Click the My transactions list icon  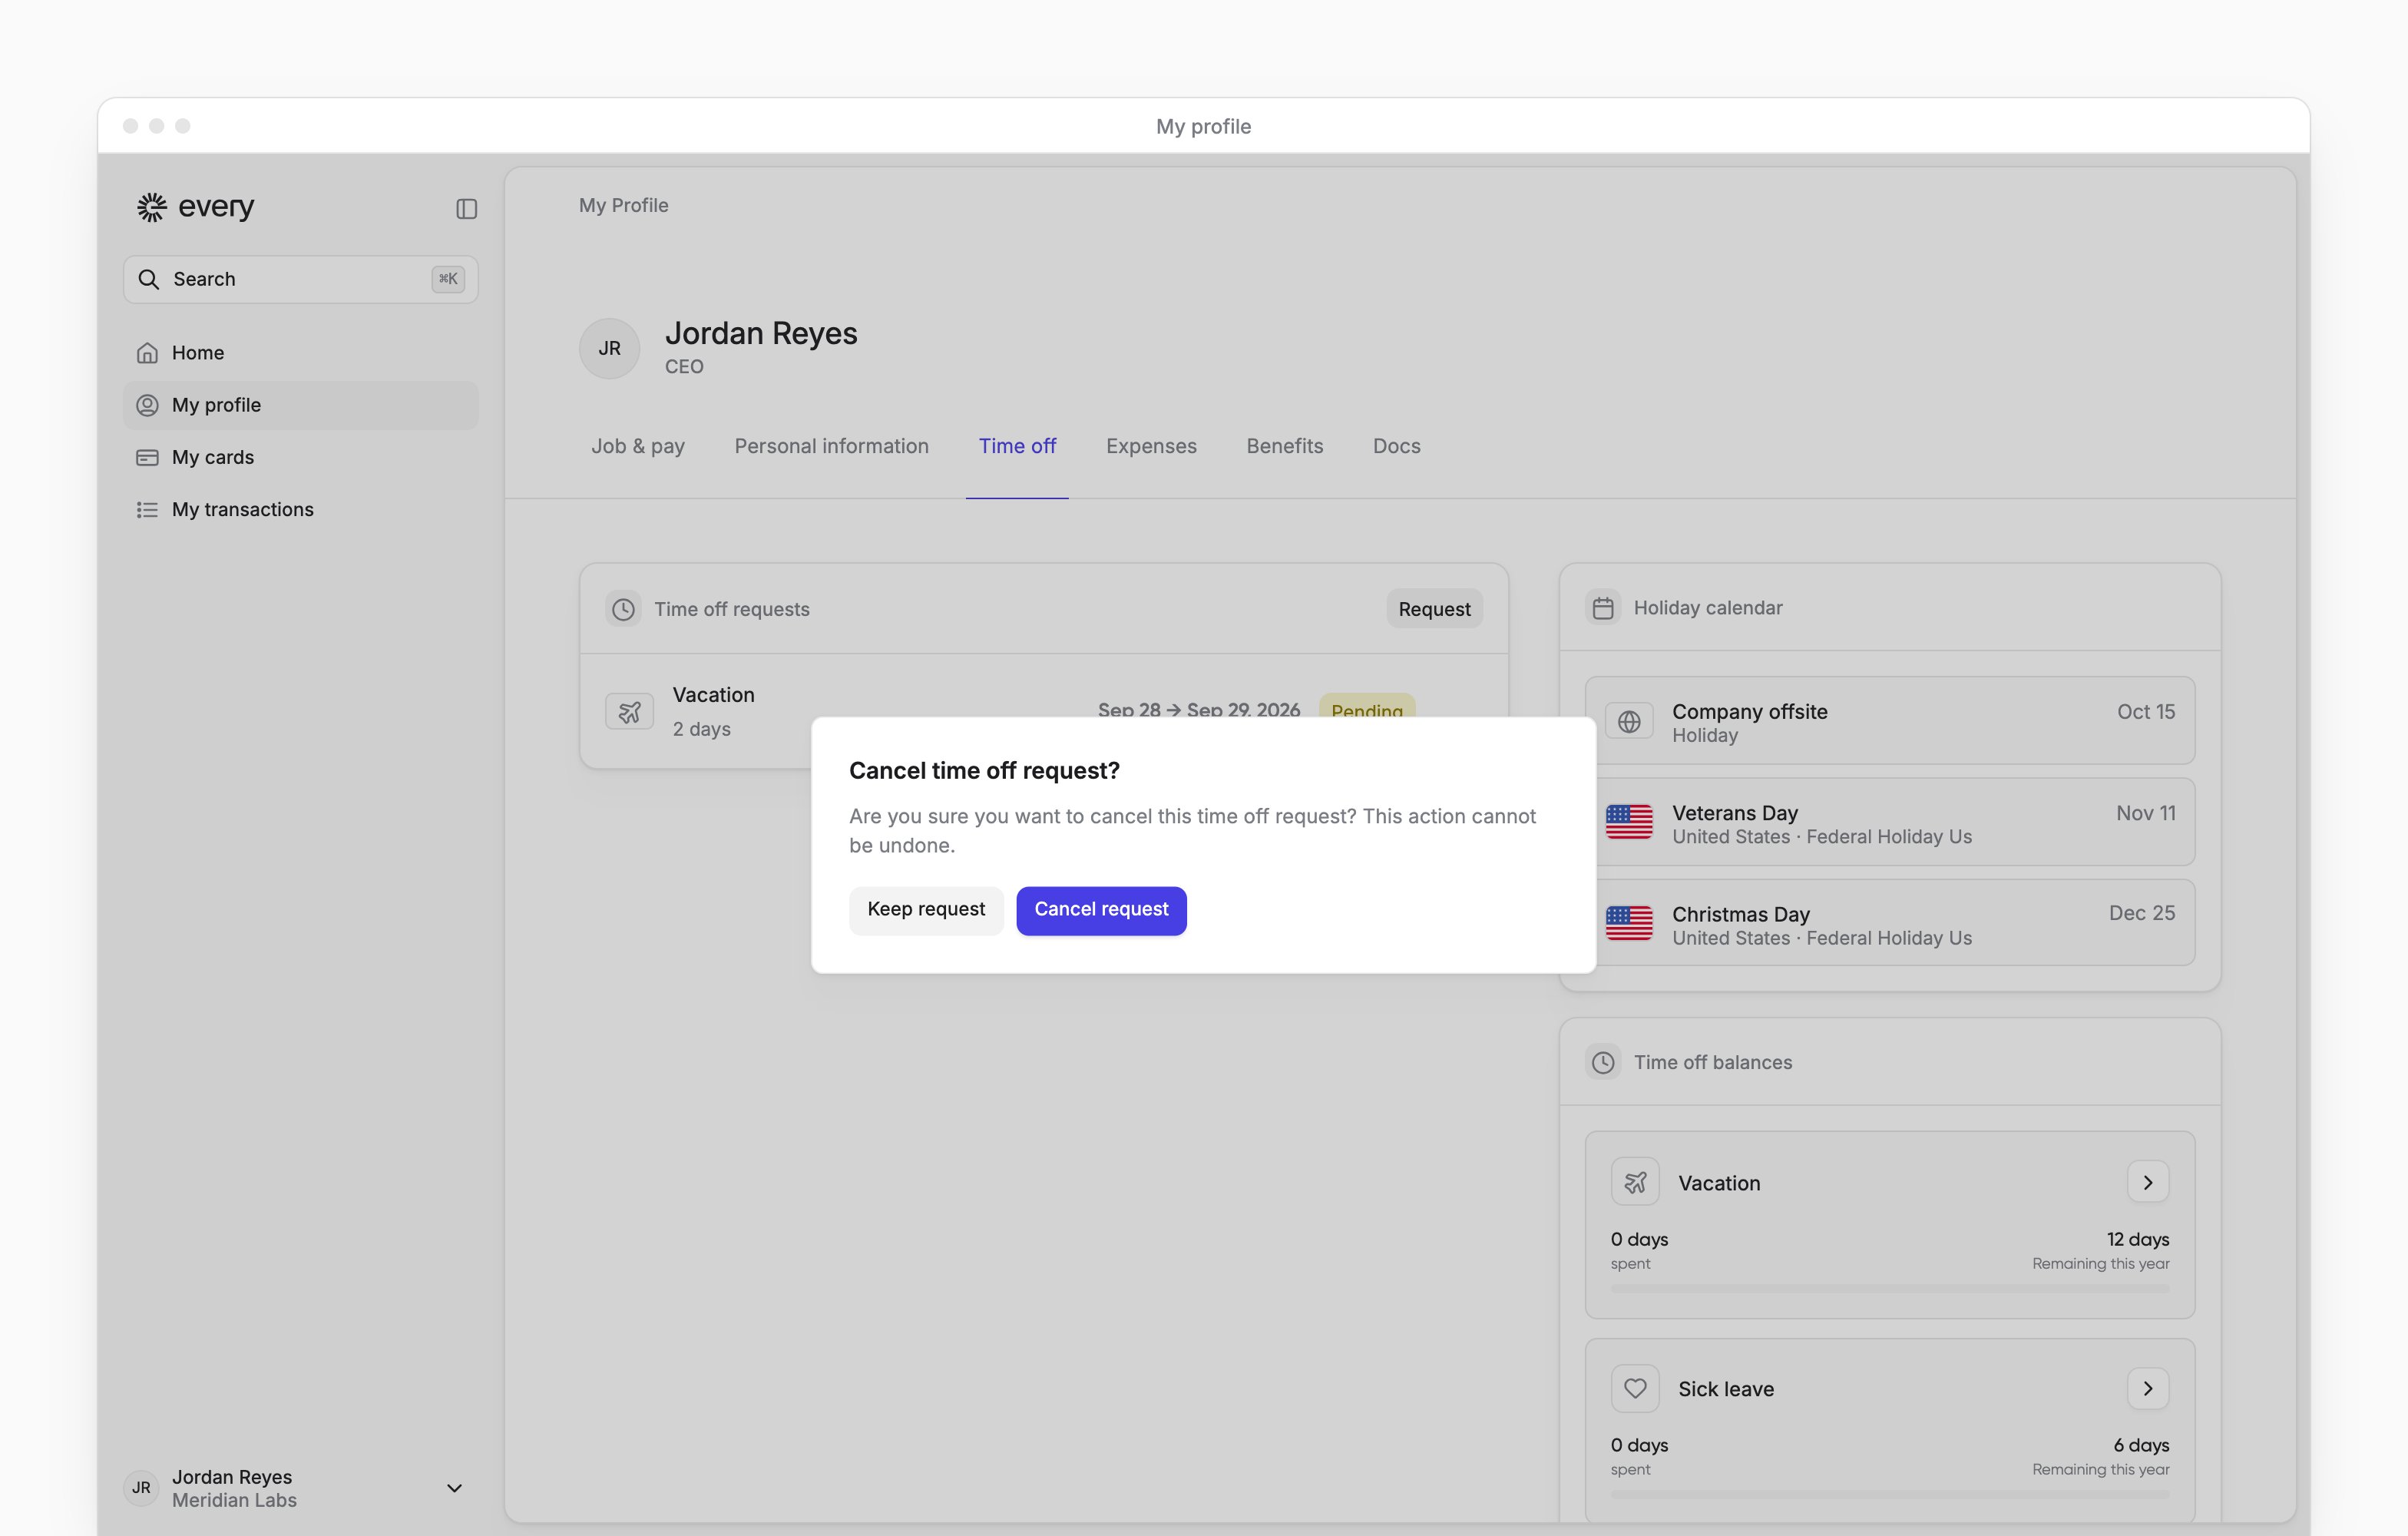click(147, 510)
